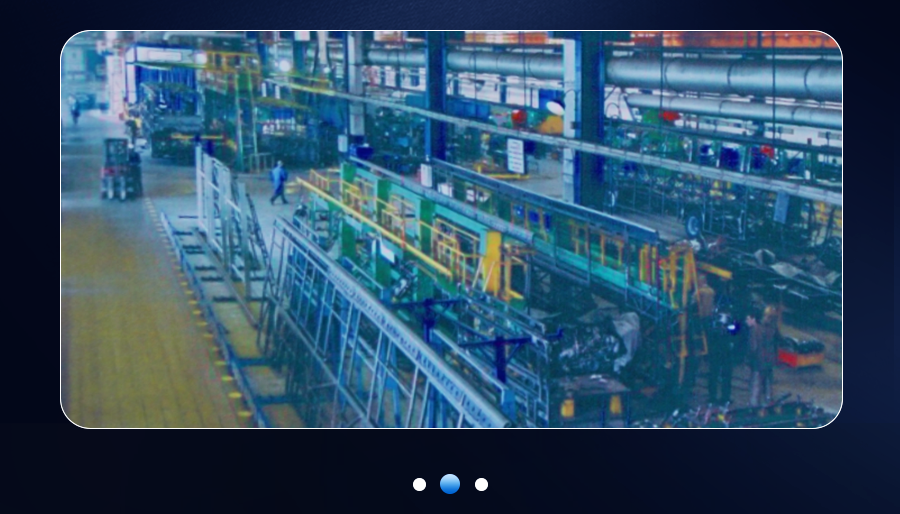900x514 pixels.
Task: Click the first carousel pagination dot
Action: coord(419,484)
